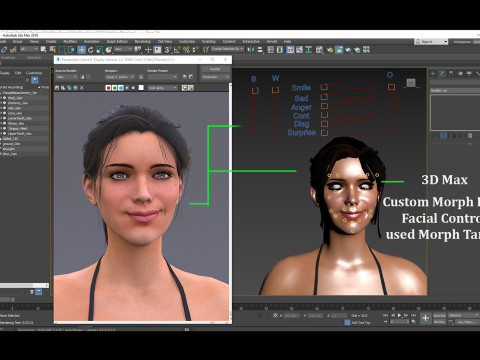Open the Hierarchy panel icon
The width and height of the screenshot is (480, 360).
coord(451,73)
